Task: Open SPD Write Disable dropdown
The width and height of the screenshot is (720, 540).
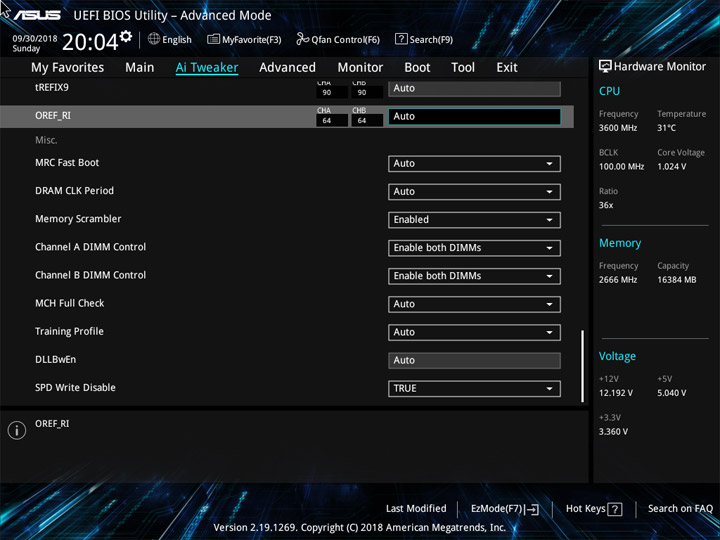Action: click(474, 388)
